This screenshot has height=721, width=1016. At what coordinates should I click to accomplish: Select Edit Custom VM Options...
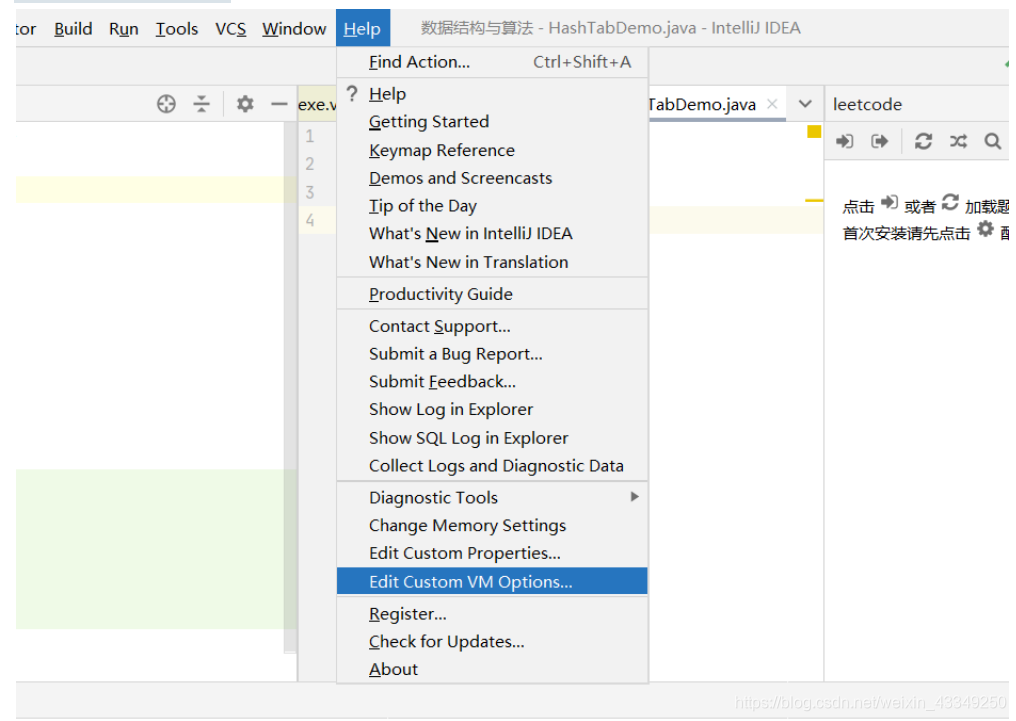(492, 581)
